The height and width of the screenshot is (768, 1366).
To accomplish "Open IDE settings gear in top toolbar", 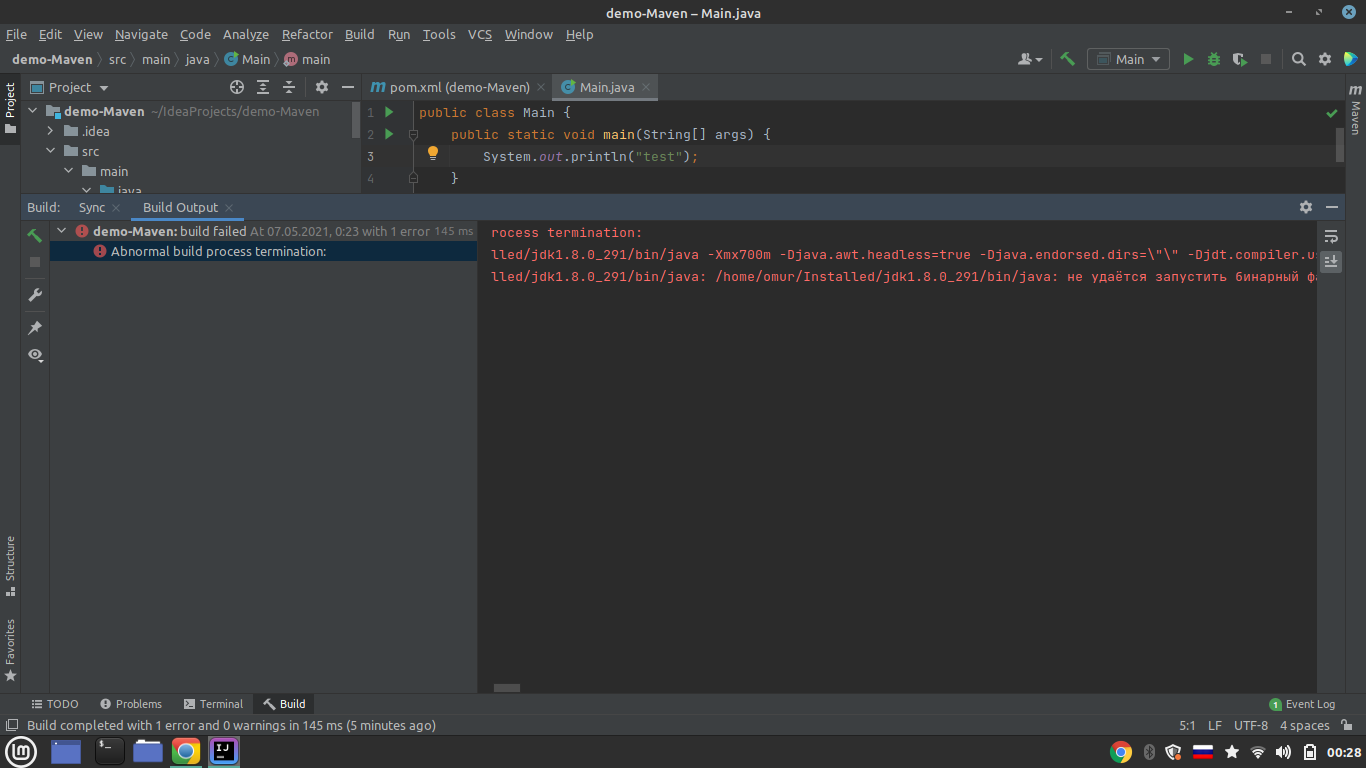I will click(x=1325, y=59).
